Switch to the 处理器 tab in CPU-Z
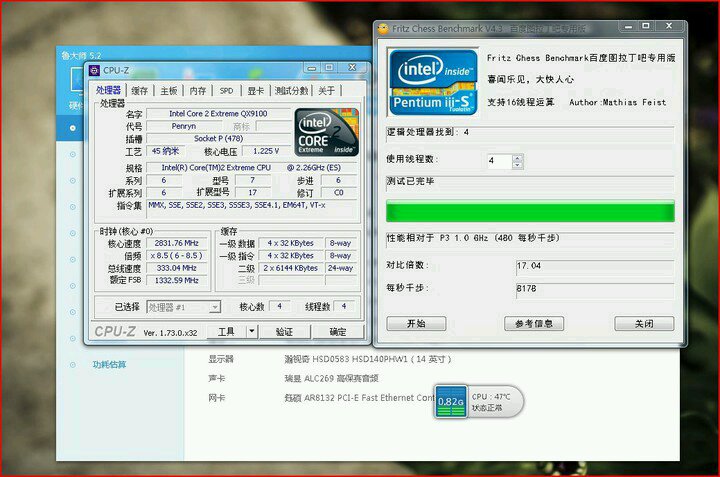The height and width of the screenshot is (477, 720). point(108,90)
